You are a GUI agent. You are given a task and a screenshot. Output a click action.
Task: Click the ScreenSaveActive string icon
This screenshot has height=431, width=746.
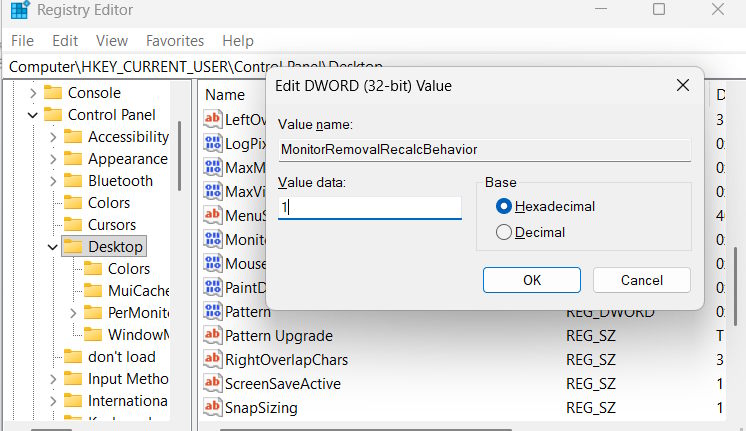[213, 383]
